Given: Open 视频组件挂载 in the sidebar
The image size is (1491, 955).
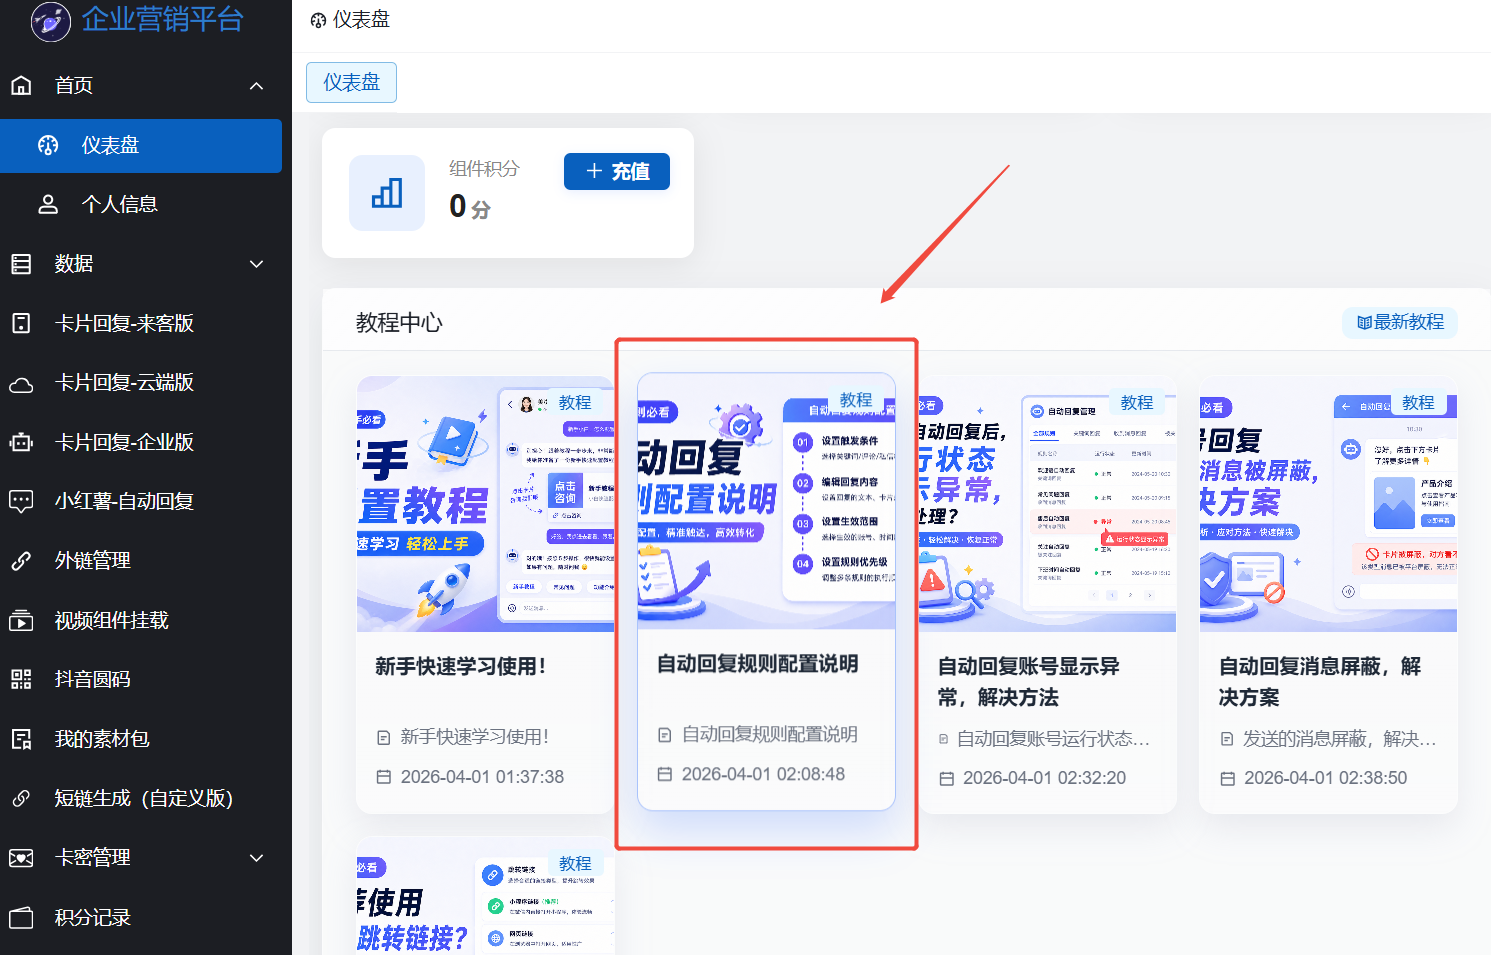Looking at the screenshot, I should 112,620.
